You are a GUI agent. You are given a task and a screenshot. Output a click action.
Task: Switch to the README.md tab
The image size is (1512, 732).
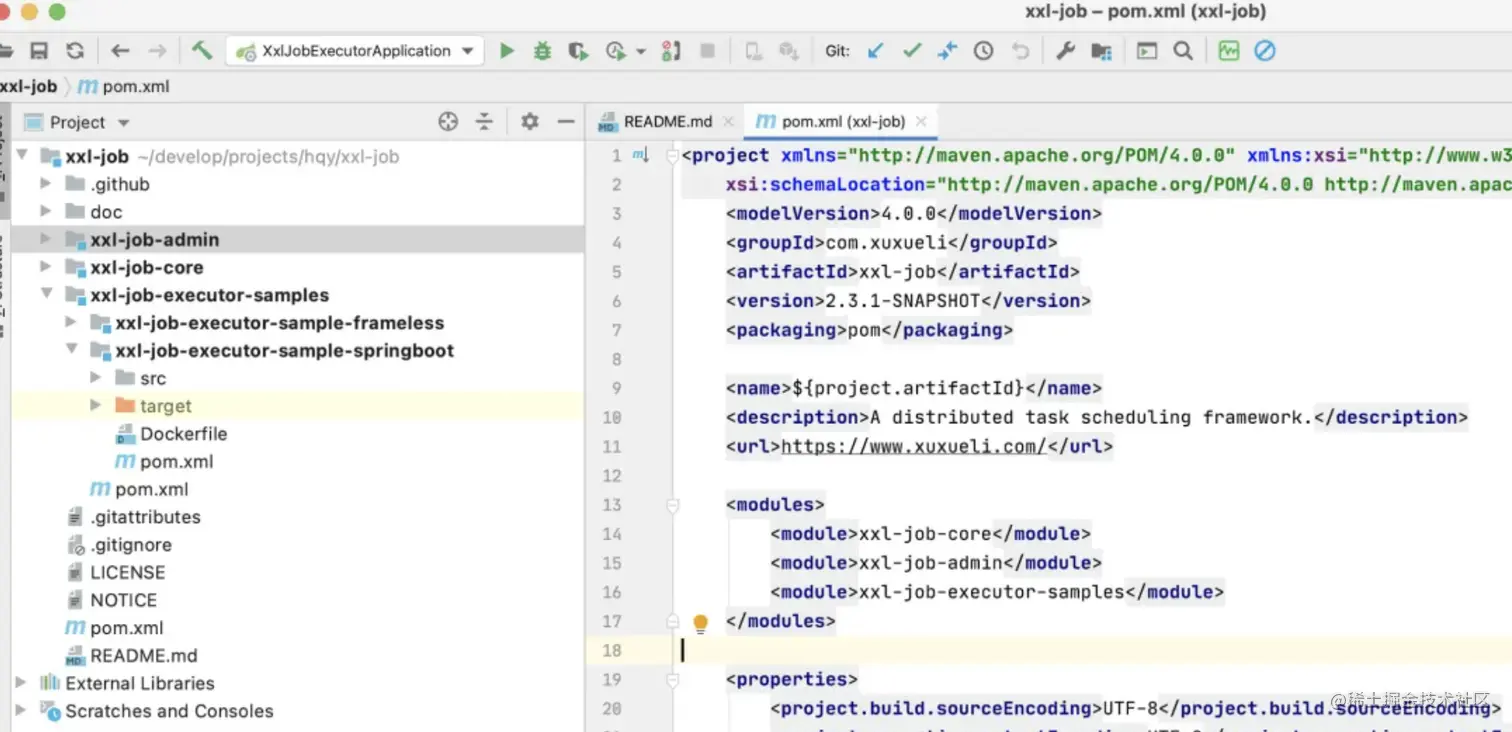pos(667,121)
